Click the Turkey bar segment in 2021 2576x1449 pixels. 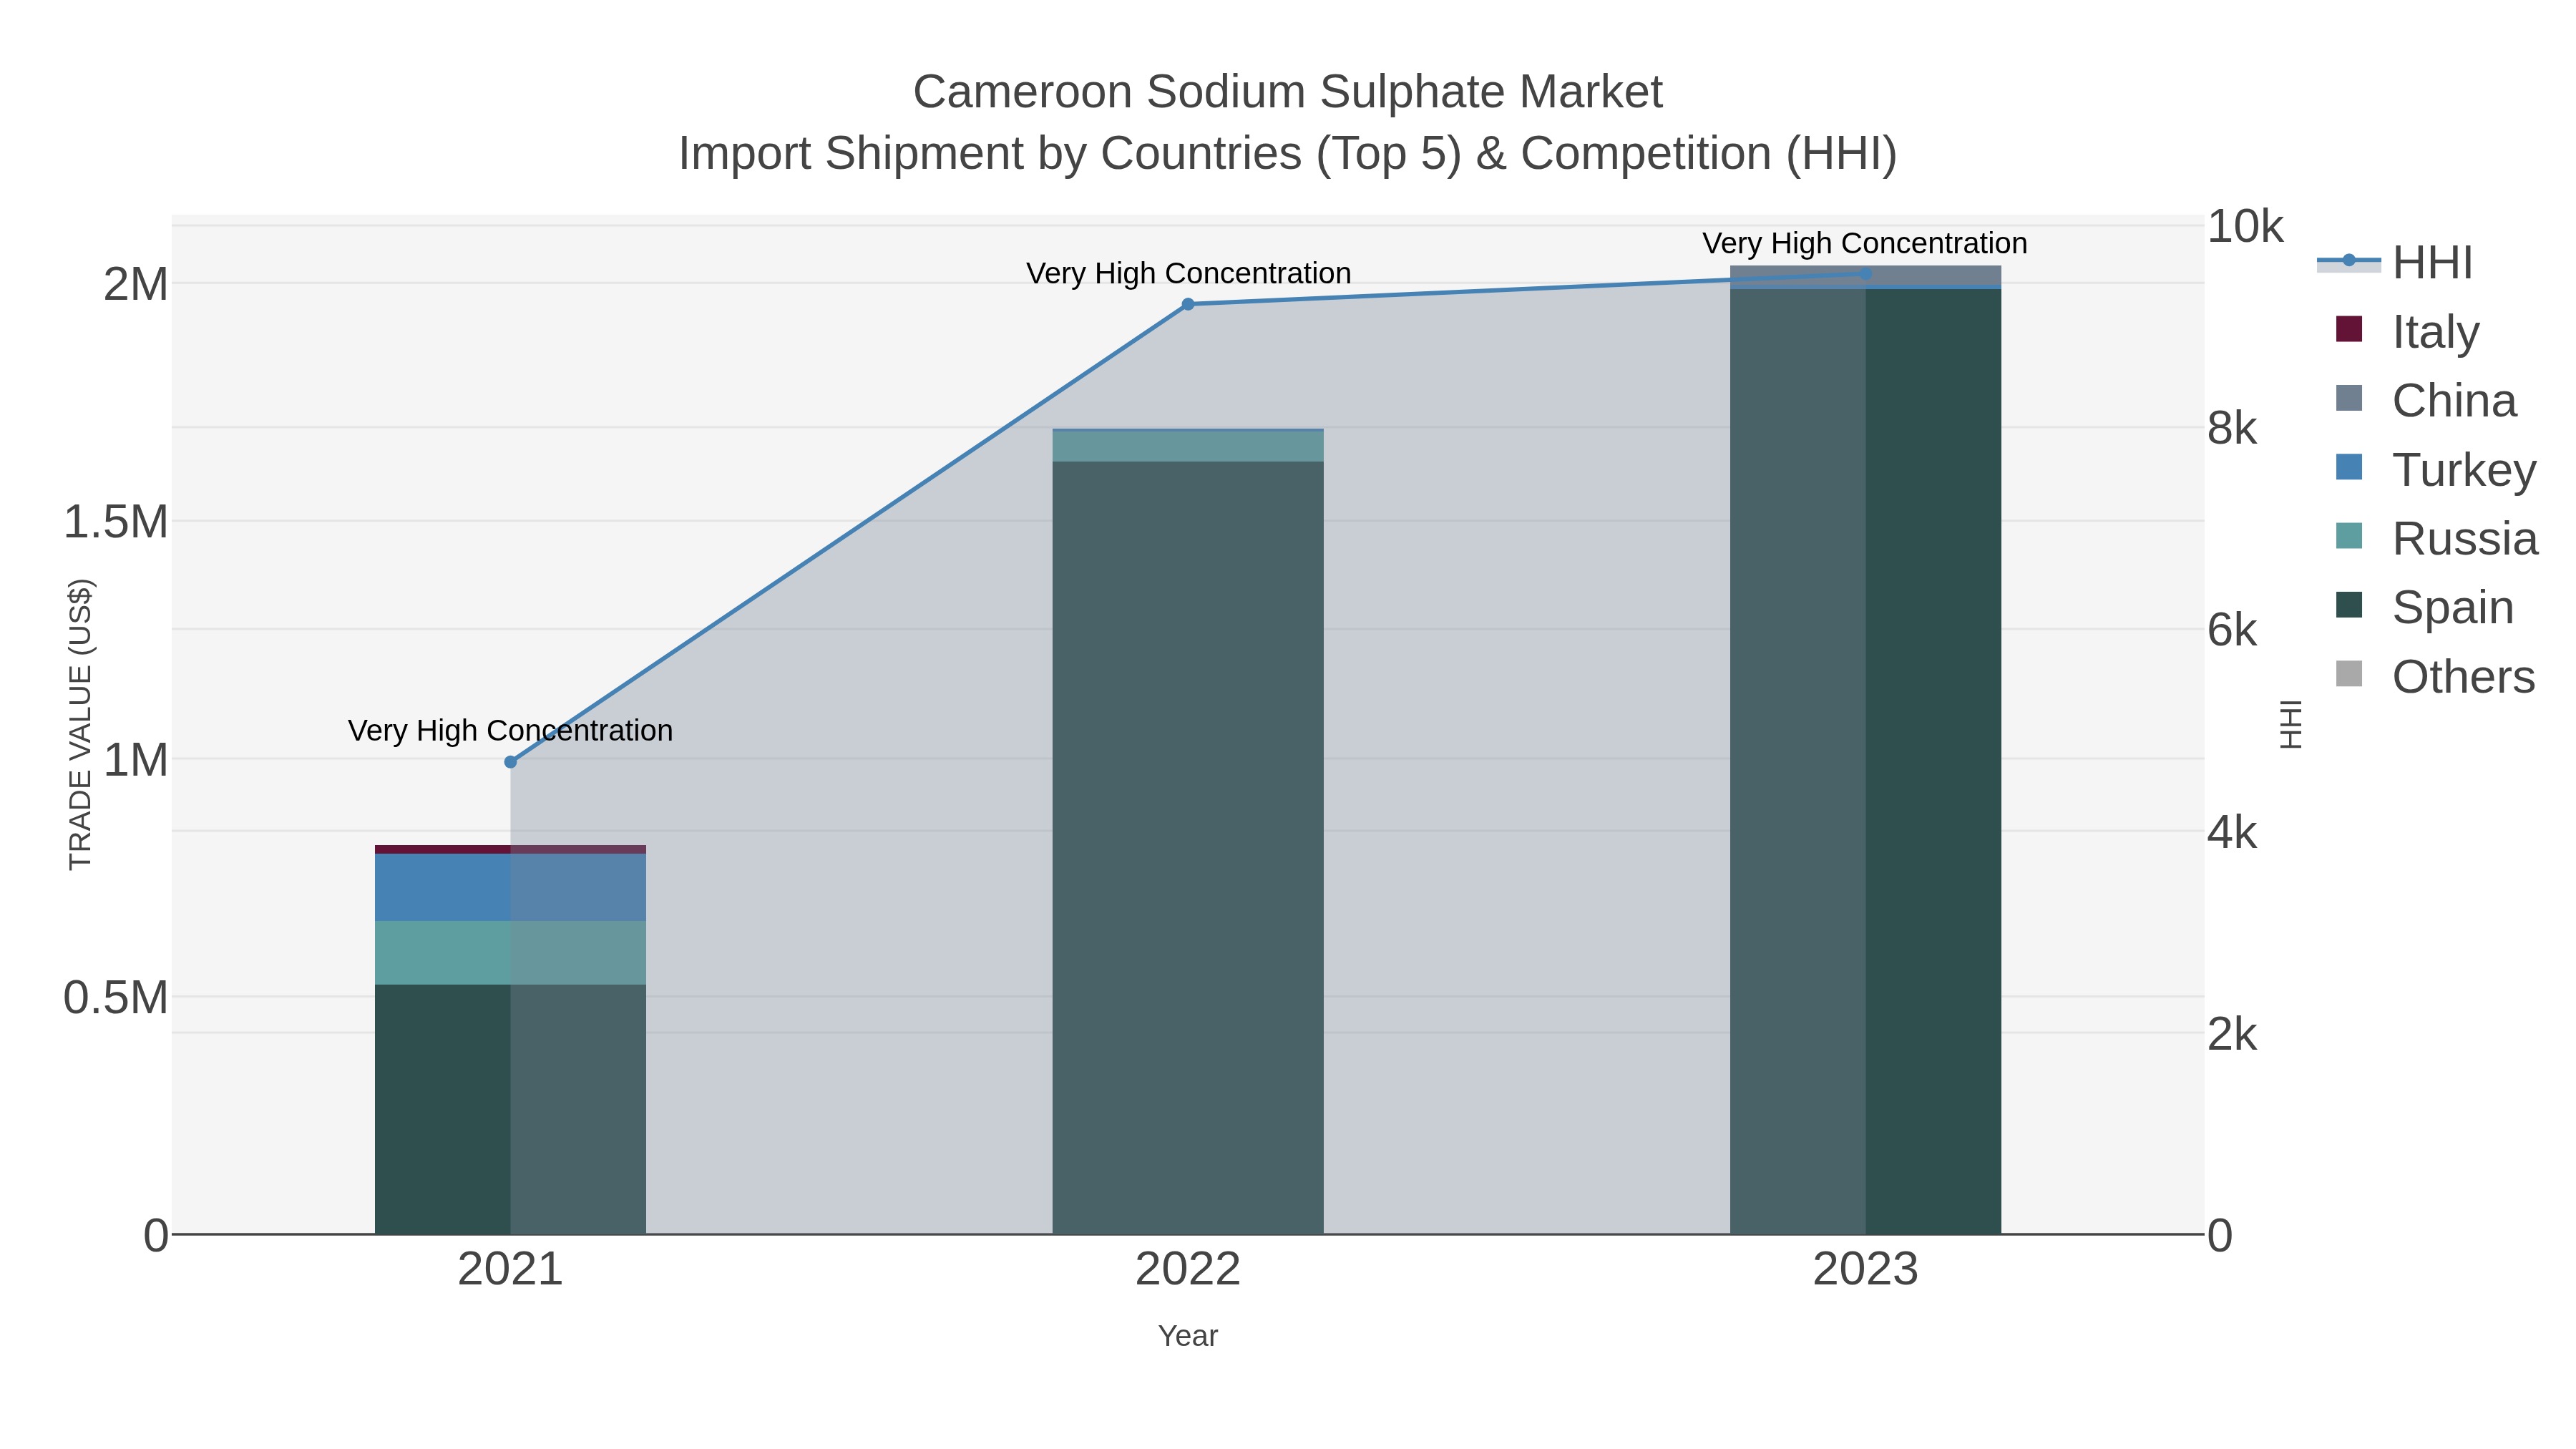click(510, 887)
